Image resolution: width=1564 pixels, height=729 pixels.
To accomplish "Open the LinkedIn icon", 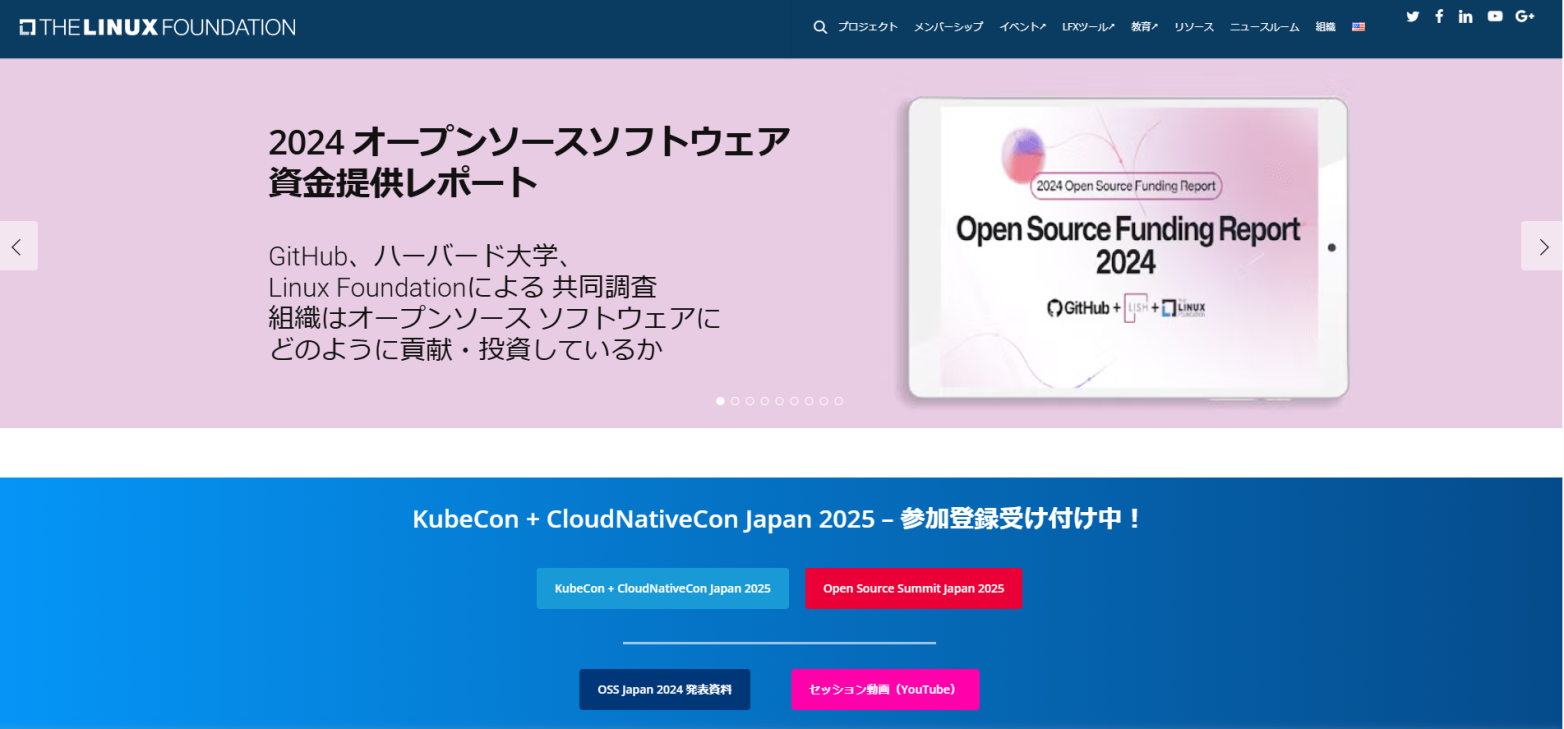I will coord(1465,16).
